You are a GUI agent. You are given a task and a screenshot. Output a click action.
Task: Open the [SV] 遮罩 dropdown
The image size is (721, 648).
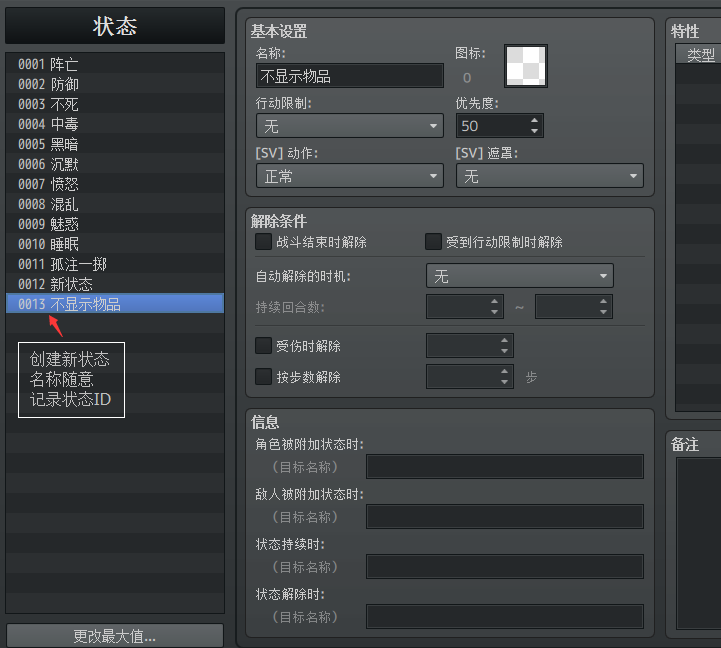coord(550,176)
